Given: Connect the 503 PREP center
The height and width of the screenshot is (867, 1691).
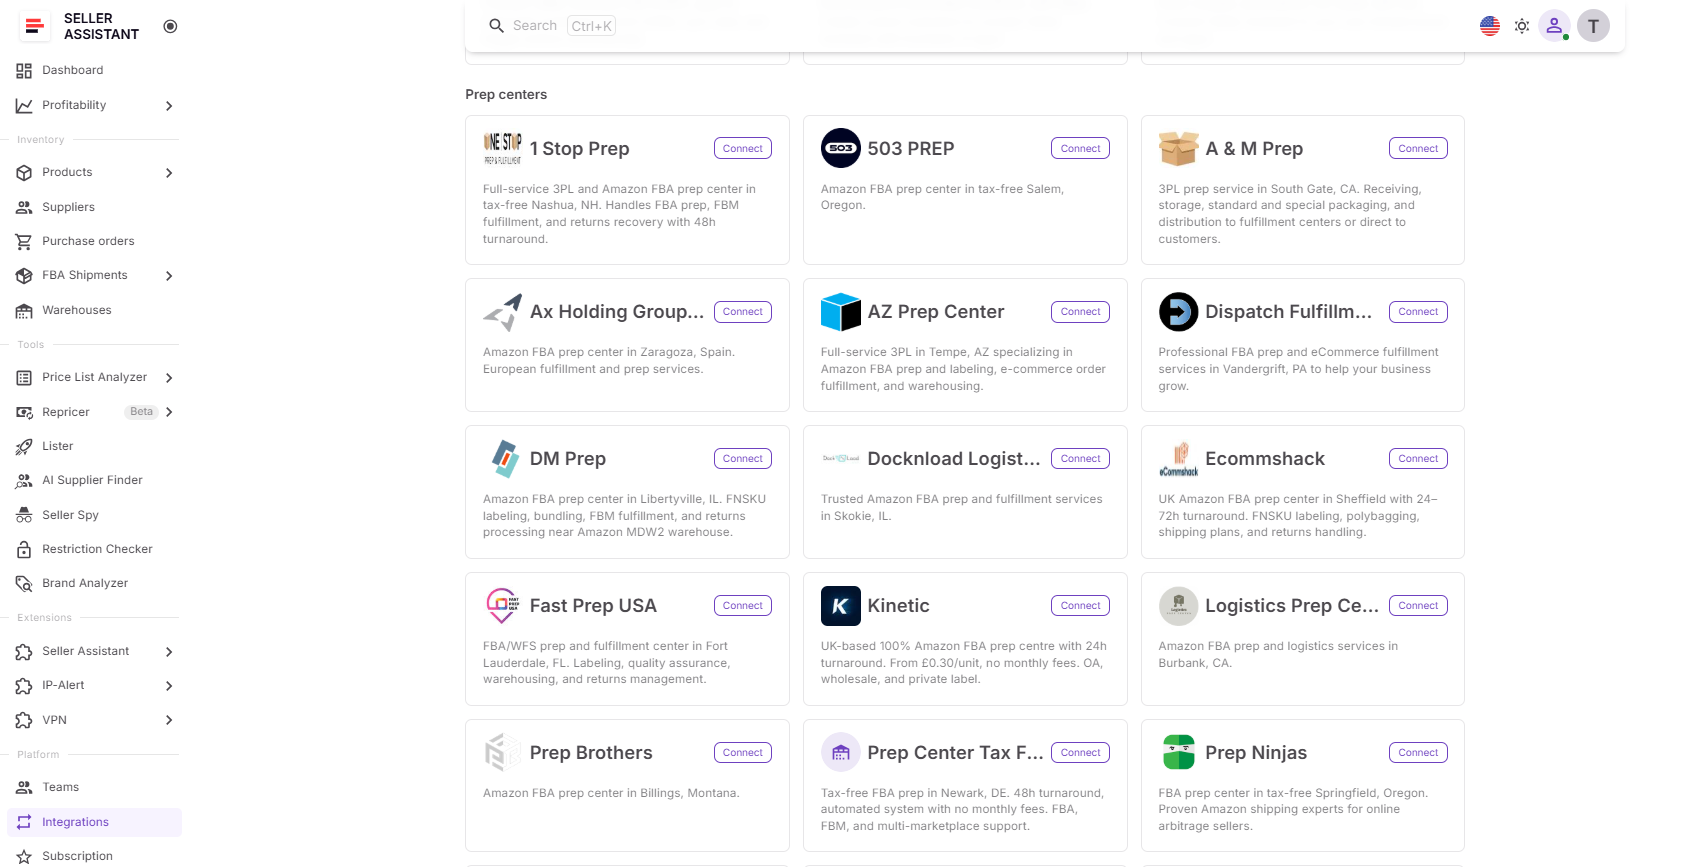Looking at the screenshot, I should (x=1081, y=149).
